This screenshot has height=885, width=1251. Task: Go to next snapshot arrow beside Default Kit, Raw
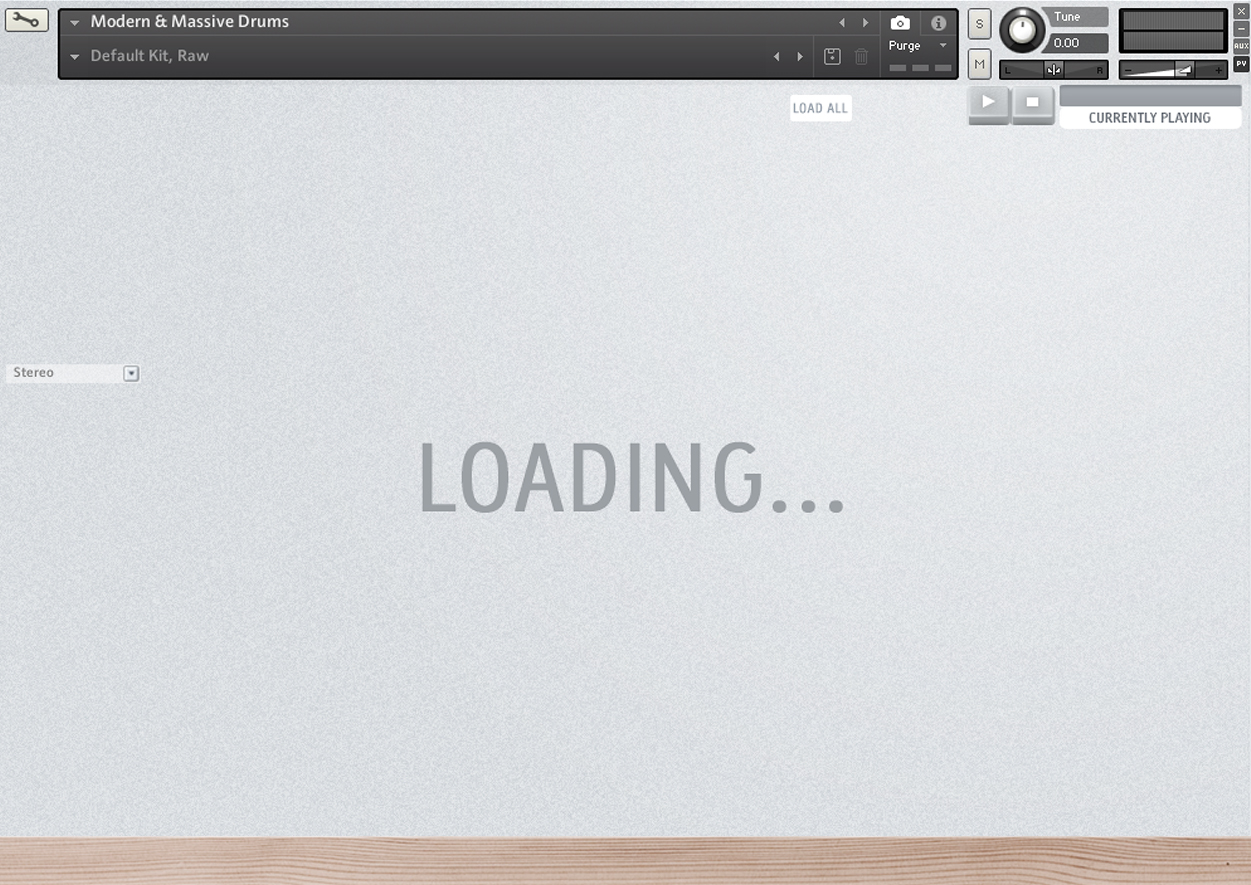coord(800,57)
